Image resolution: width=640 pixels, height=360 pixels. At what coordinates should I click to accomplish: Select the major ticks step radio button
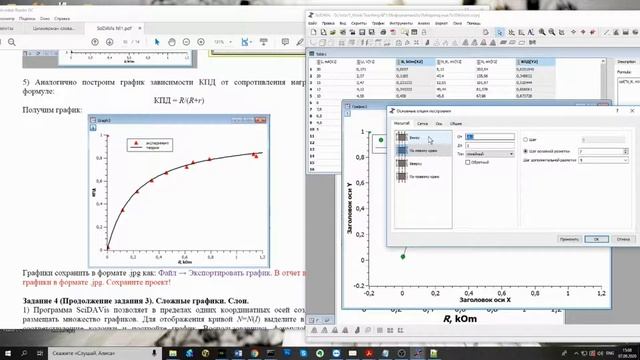click(x=525, y=151)
